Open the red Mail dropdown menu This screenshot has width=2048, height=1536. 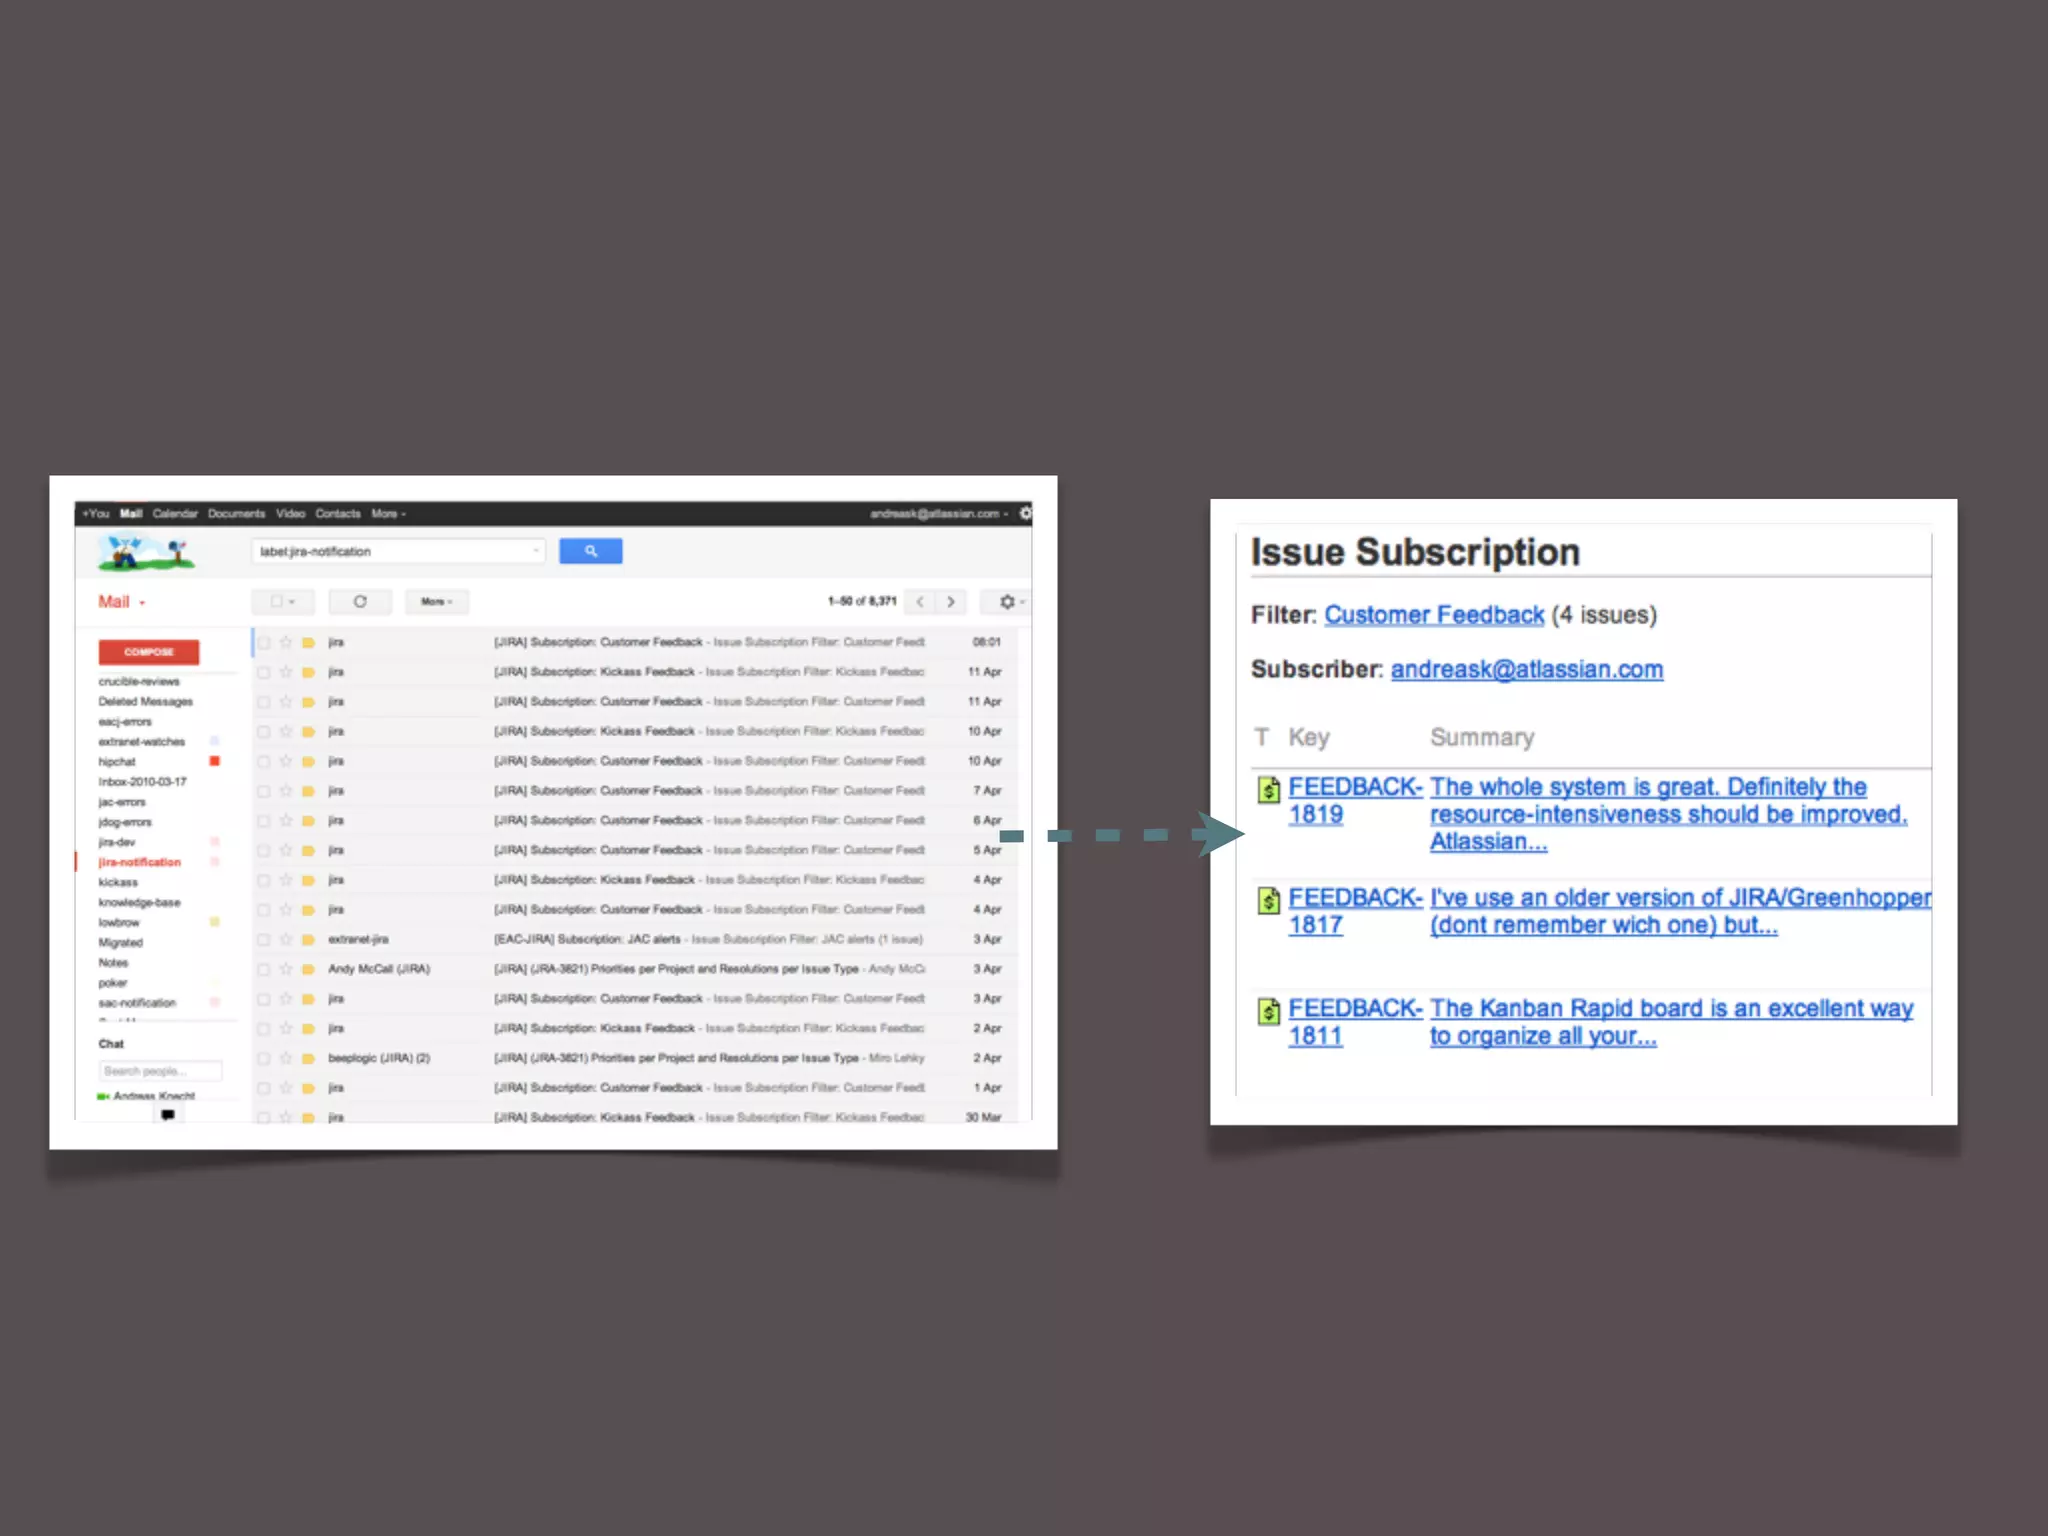[x=122, y=601]
